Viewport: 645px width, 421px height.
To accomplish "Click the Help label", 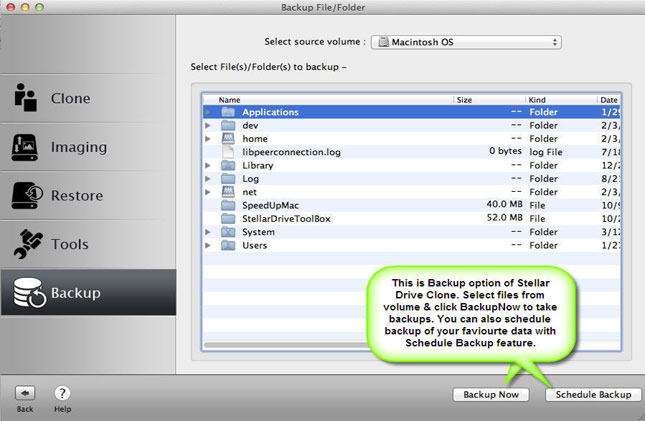I will (63, 409).
